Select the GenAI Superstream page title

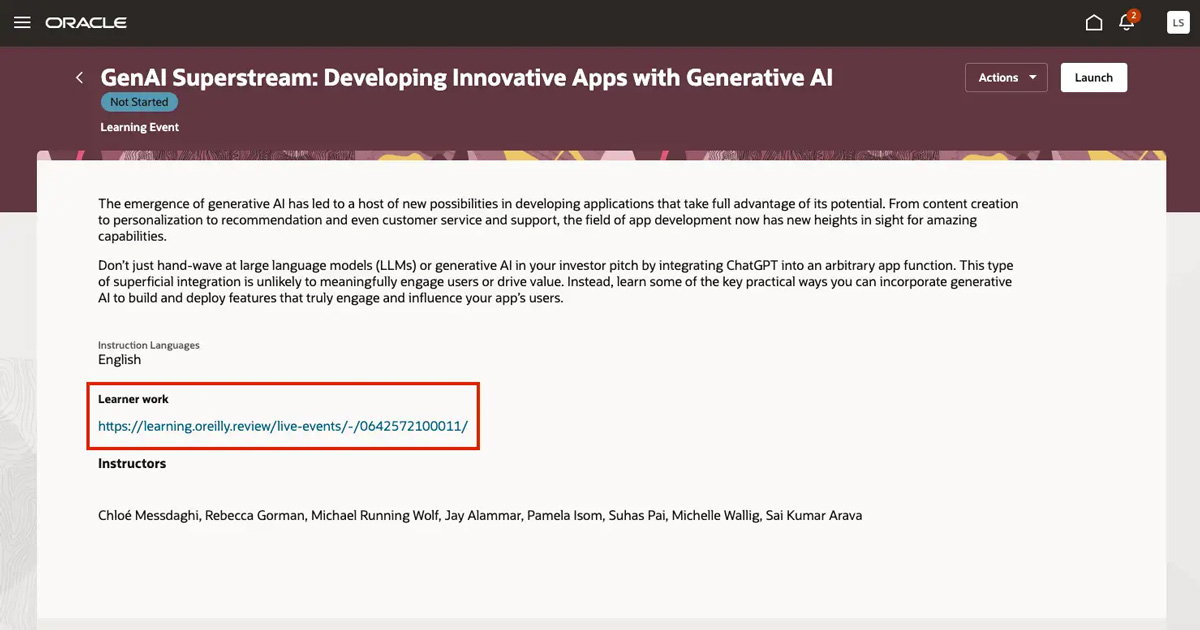(x=467, y=77)
